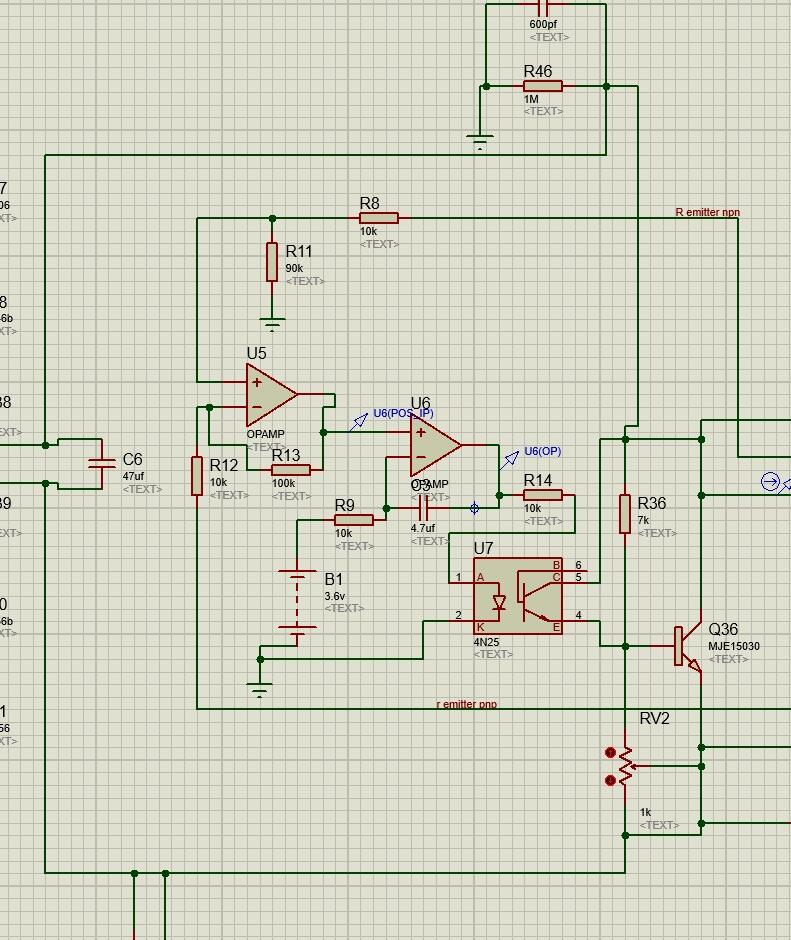This screenshot has height=940, width=791.
Task: Click pin 1 anode of U7
Action: point(461,582)
